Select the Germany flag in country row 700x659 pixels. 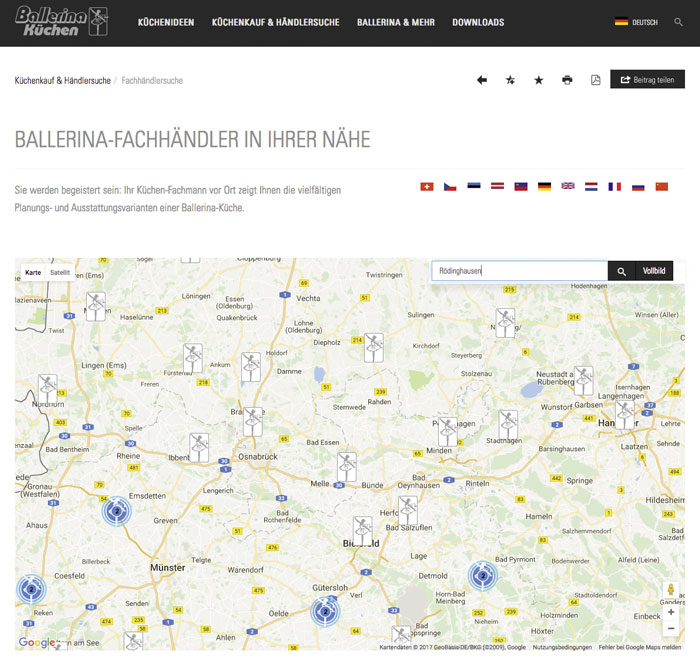[544, 187]
